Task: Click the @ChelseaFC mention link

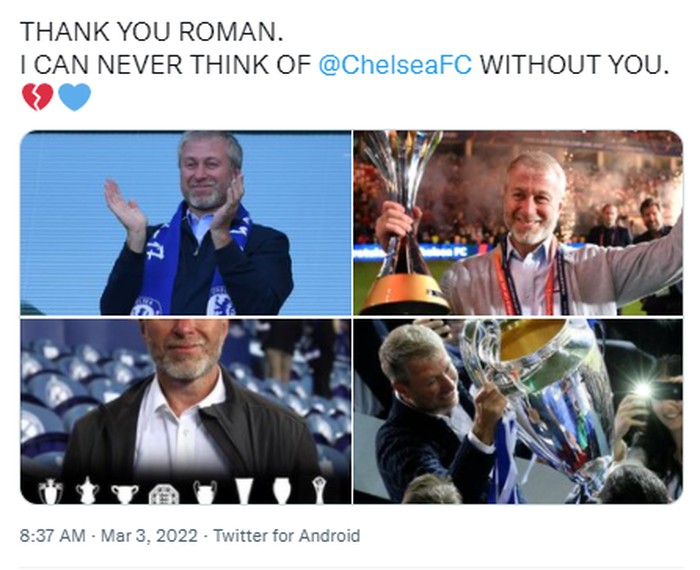Action: pyautogui.click(x=396, y=65)
